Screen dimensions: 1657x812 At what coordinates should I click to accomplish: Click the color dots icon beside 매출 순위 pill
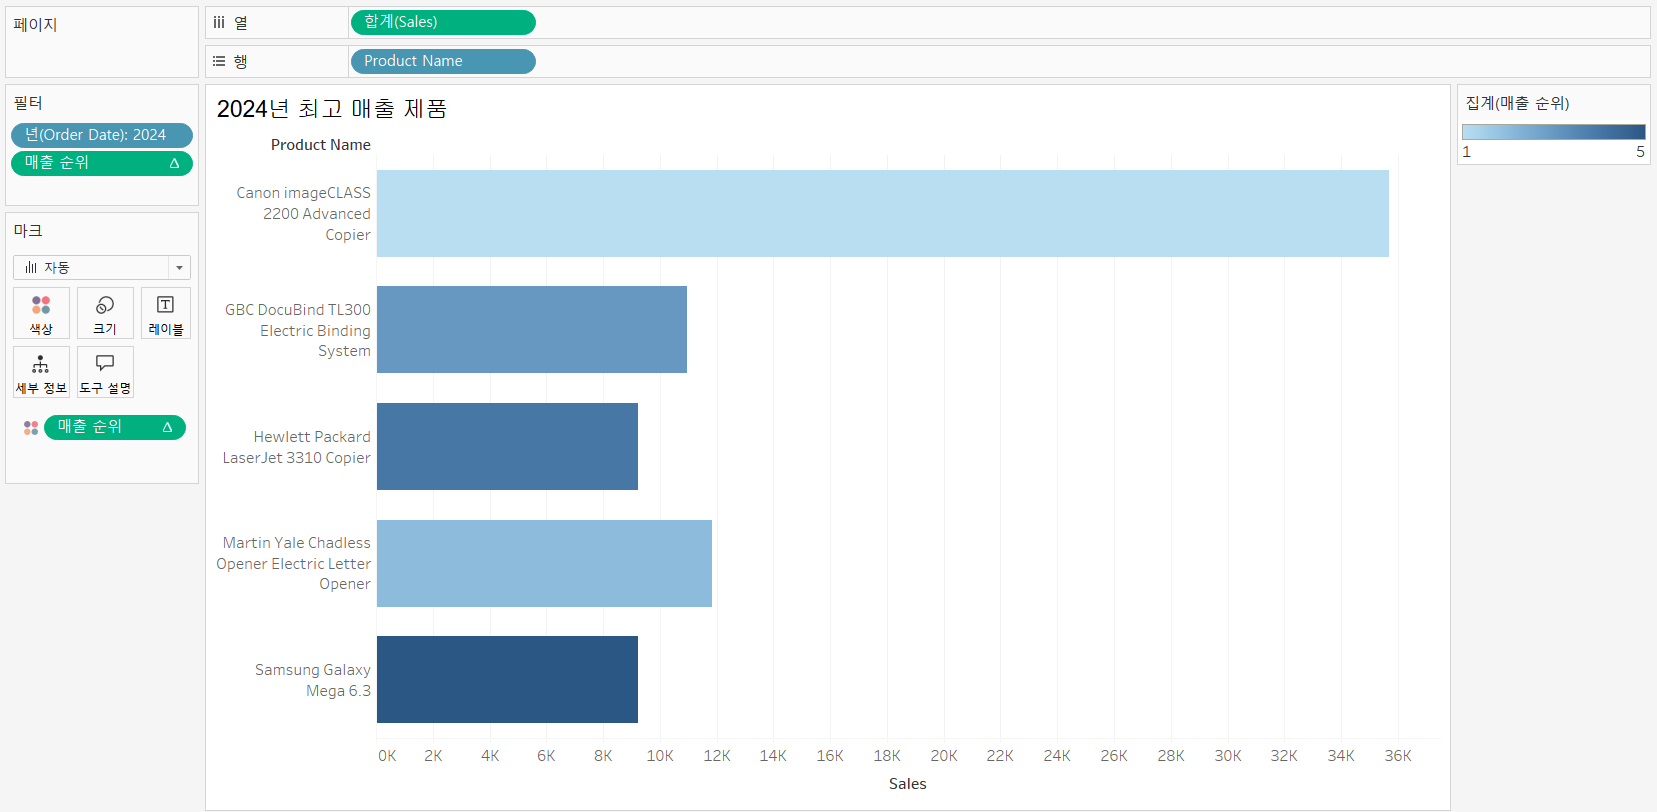coord(31,427)
